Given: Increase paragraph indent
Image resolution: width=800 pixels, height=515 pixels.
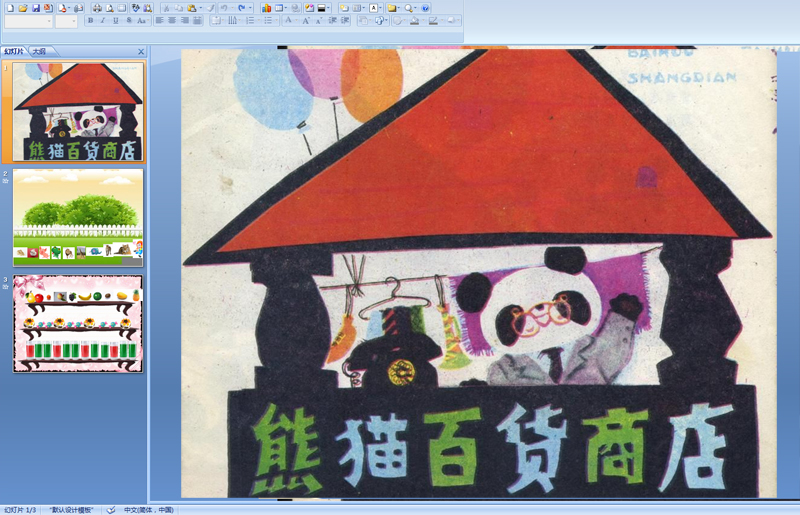Looking at the screenshot, I should click(345, 20).
